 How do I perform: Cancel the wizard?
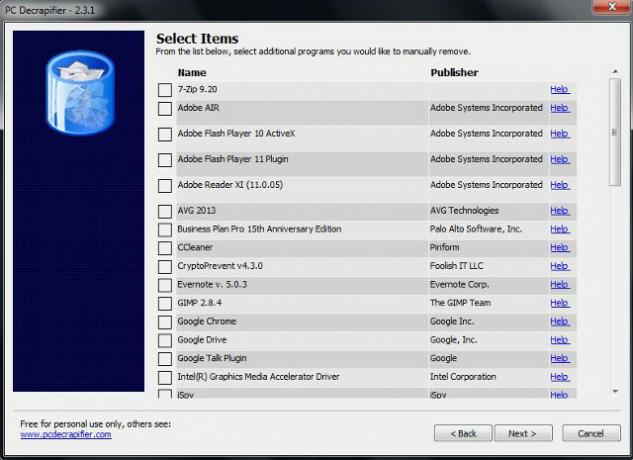591,433
